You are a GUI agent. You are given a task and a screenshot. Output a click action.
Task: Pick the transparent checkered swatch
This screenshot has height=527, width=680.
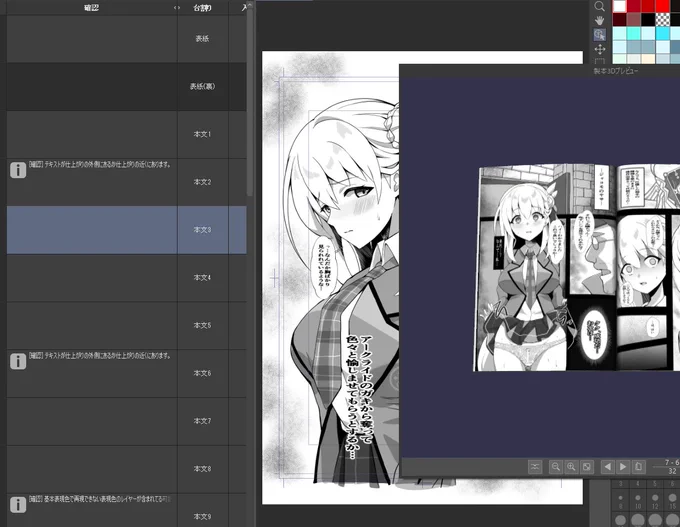(662, 20)
